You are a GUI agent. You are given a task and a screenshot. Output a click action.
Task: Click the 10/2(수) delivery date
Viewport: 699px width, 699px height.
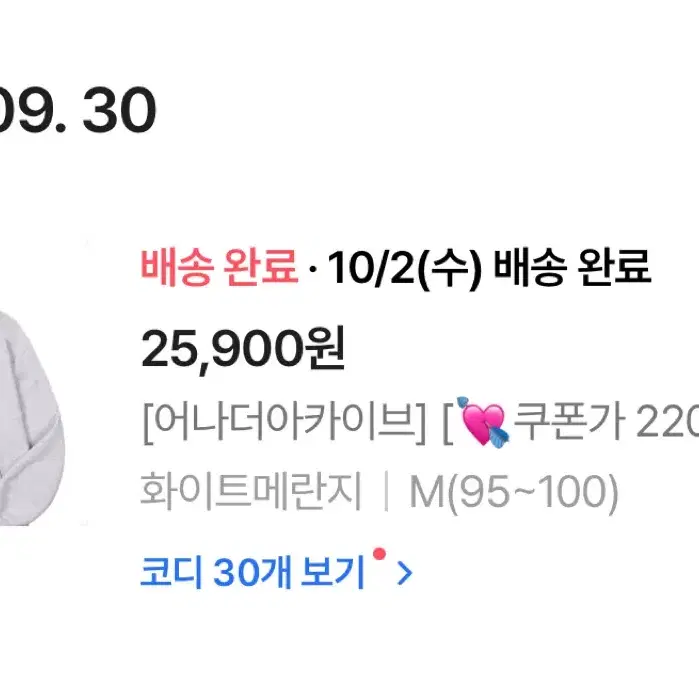pos(405,268)
